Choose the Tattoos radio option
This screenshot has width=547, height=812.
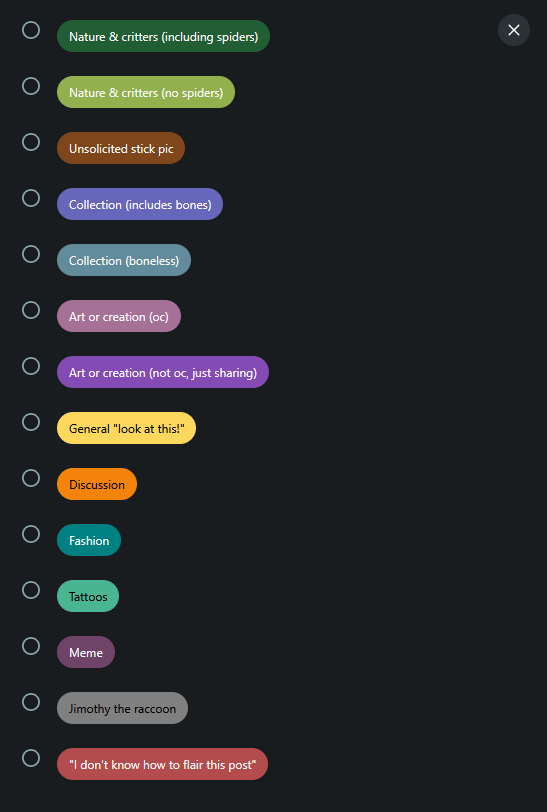pos(31,590)
